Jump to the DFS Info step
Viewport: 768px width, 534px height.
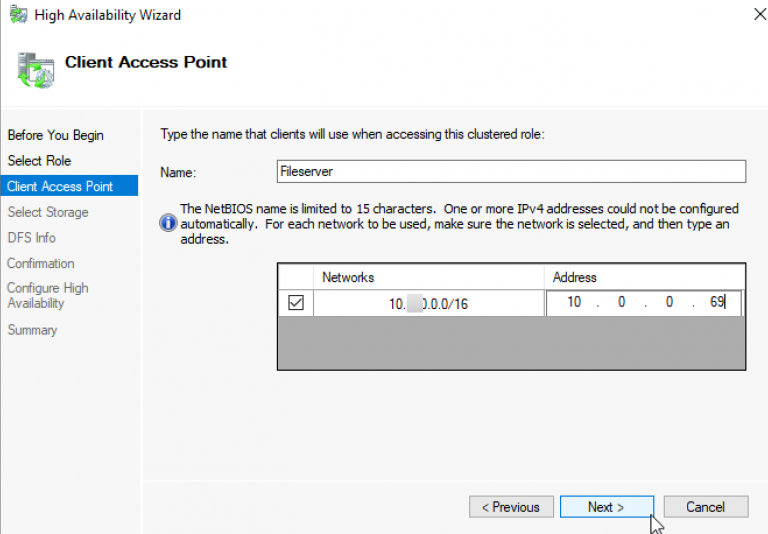tap(32, 238)
